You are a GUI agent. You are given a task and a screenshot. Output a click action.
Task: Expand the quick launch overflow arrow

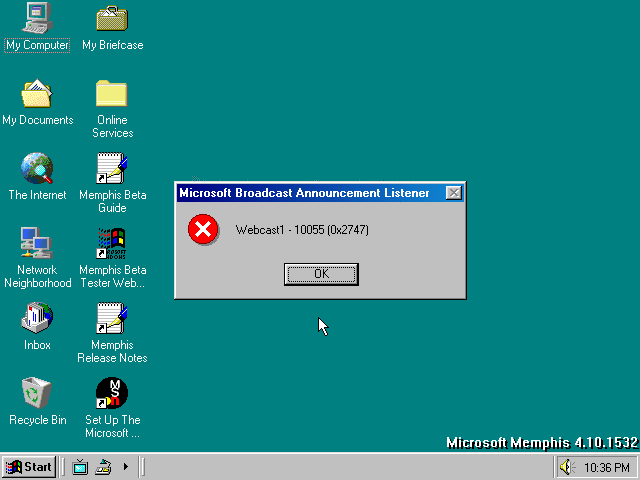(126, 467)
